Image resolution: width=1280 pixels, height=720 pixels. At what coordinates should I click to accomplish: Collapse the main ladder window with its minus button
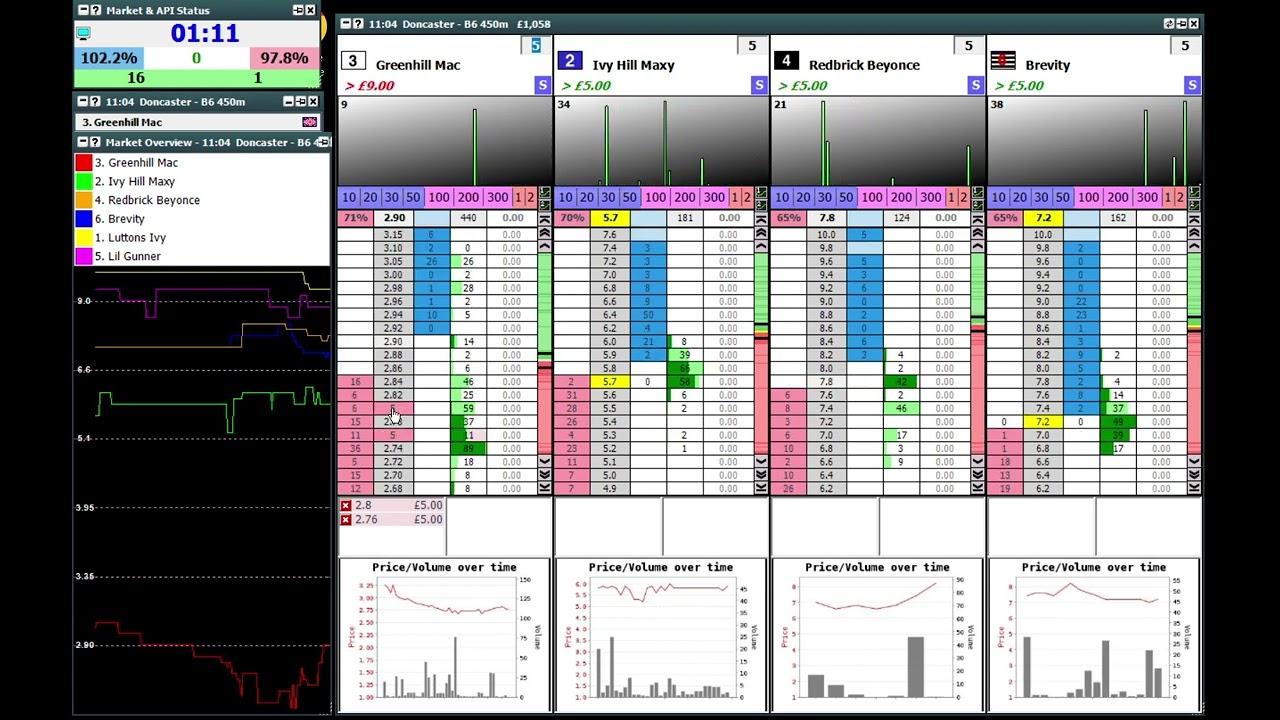346,23
